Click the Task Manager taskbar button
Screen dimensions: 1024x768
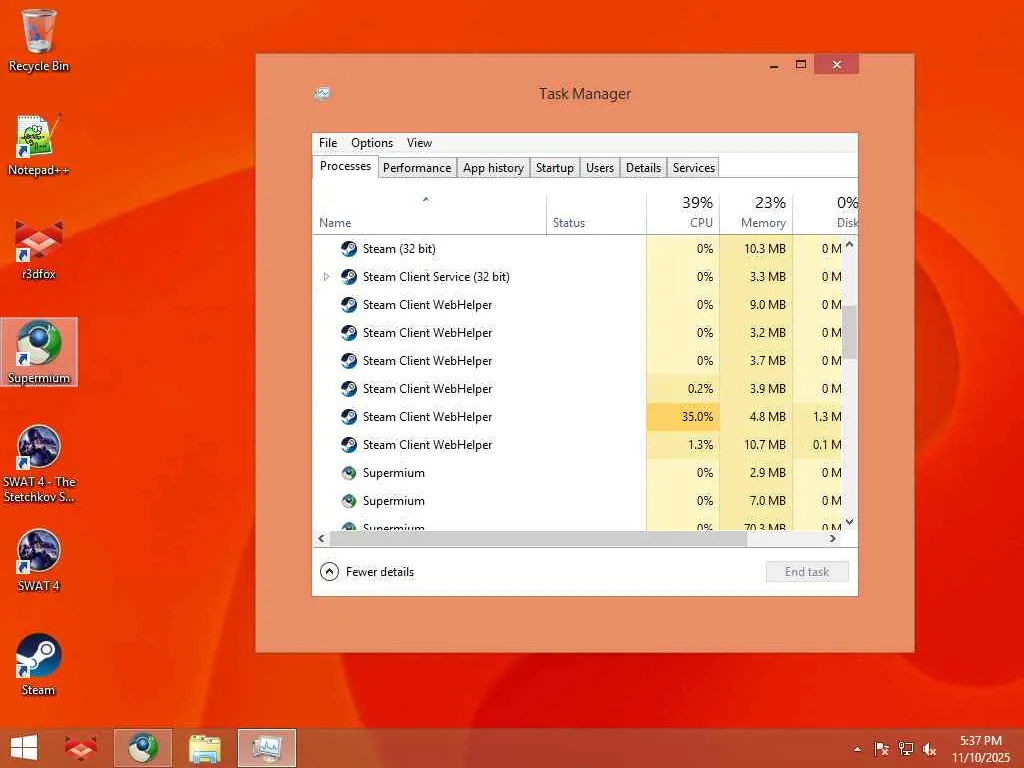267,748
